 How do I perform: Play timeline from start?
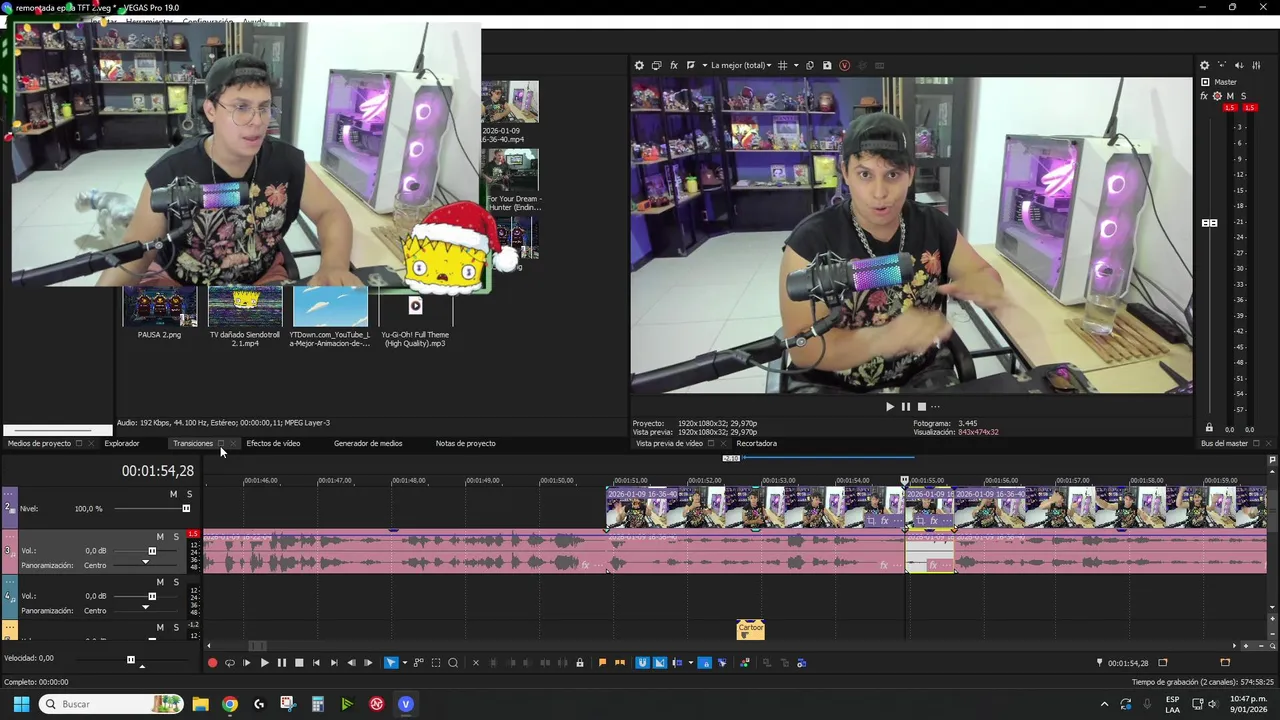(x=247, y=662)
